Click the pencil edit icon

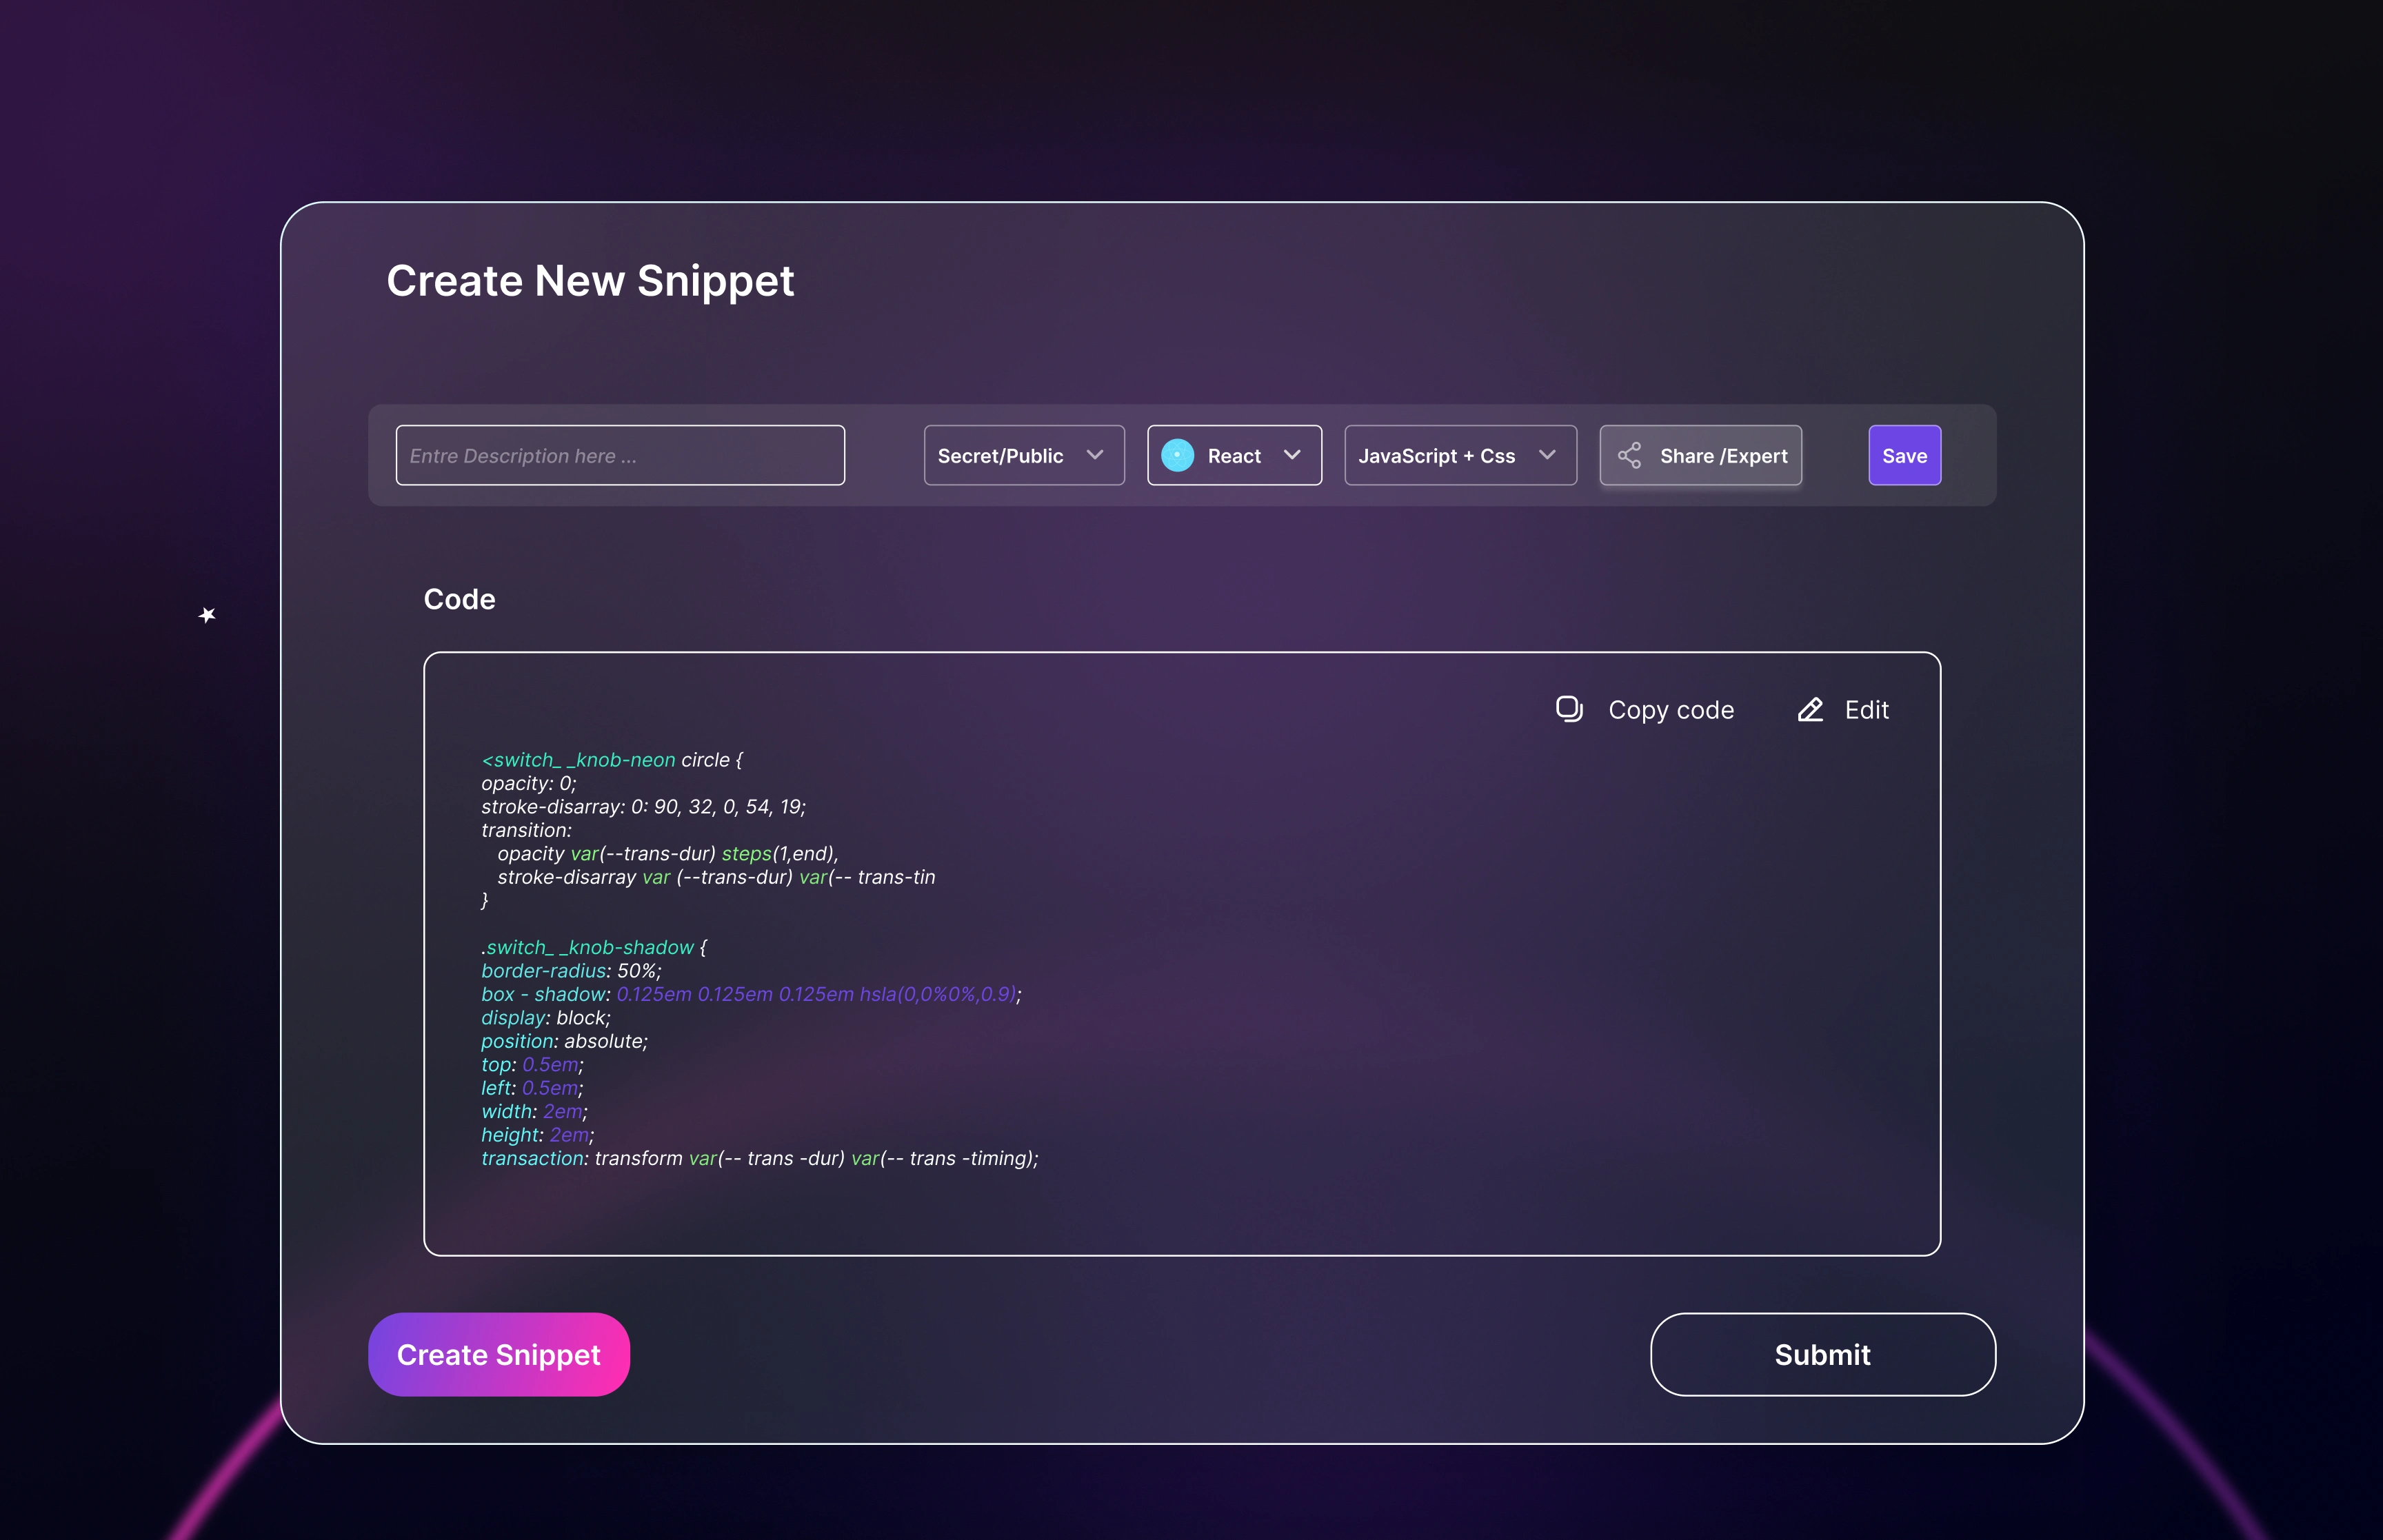tap(1810, 709)
